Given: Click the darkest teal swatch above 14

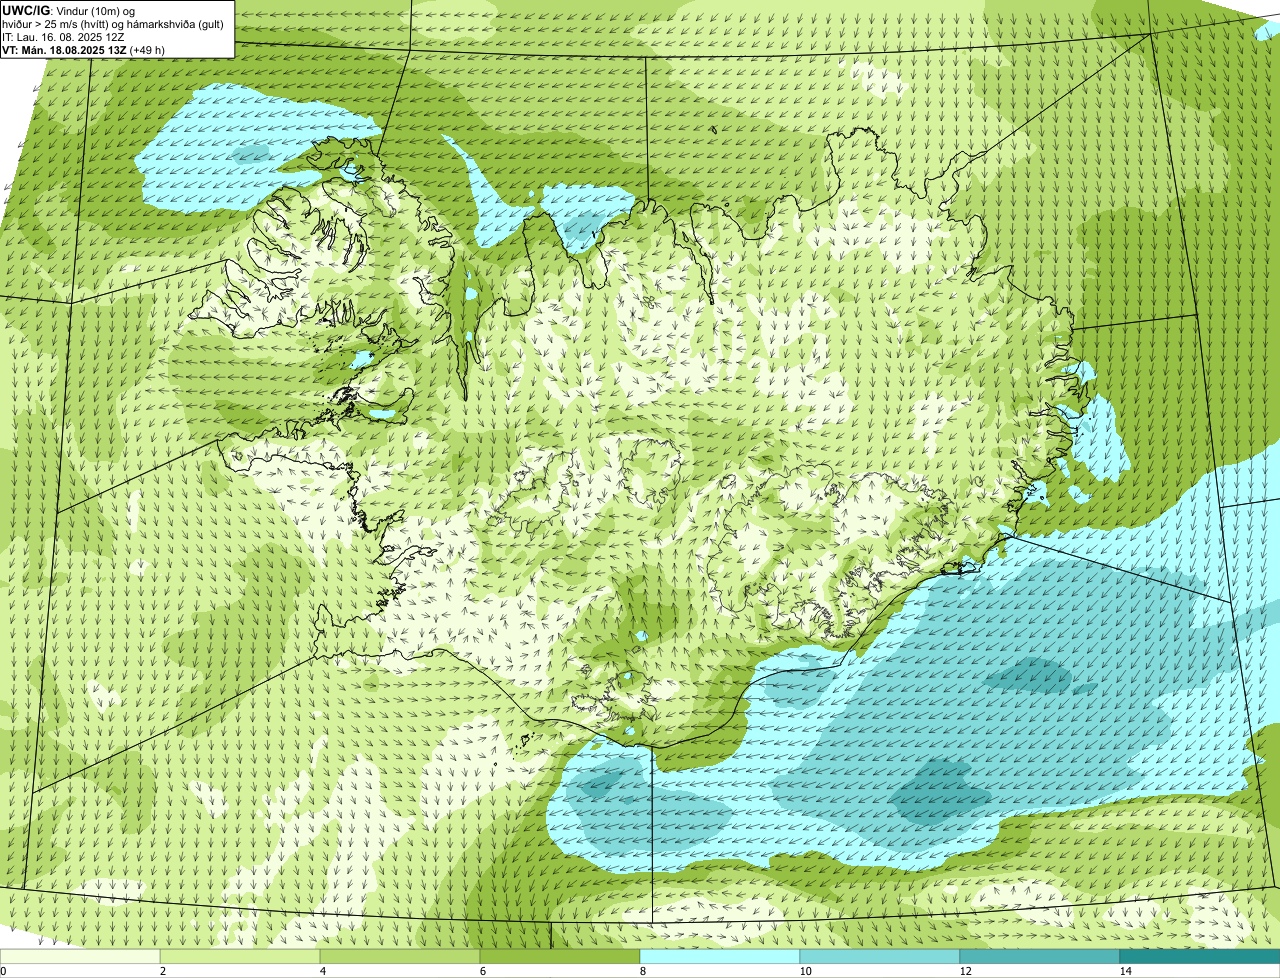Looking at the screenshot, I should click(x=1200, y=956).
